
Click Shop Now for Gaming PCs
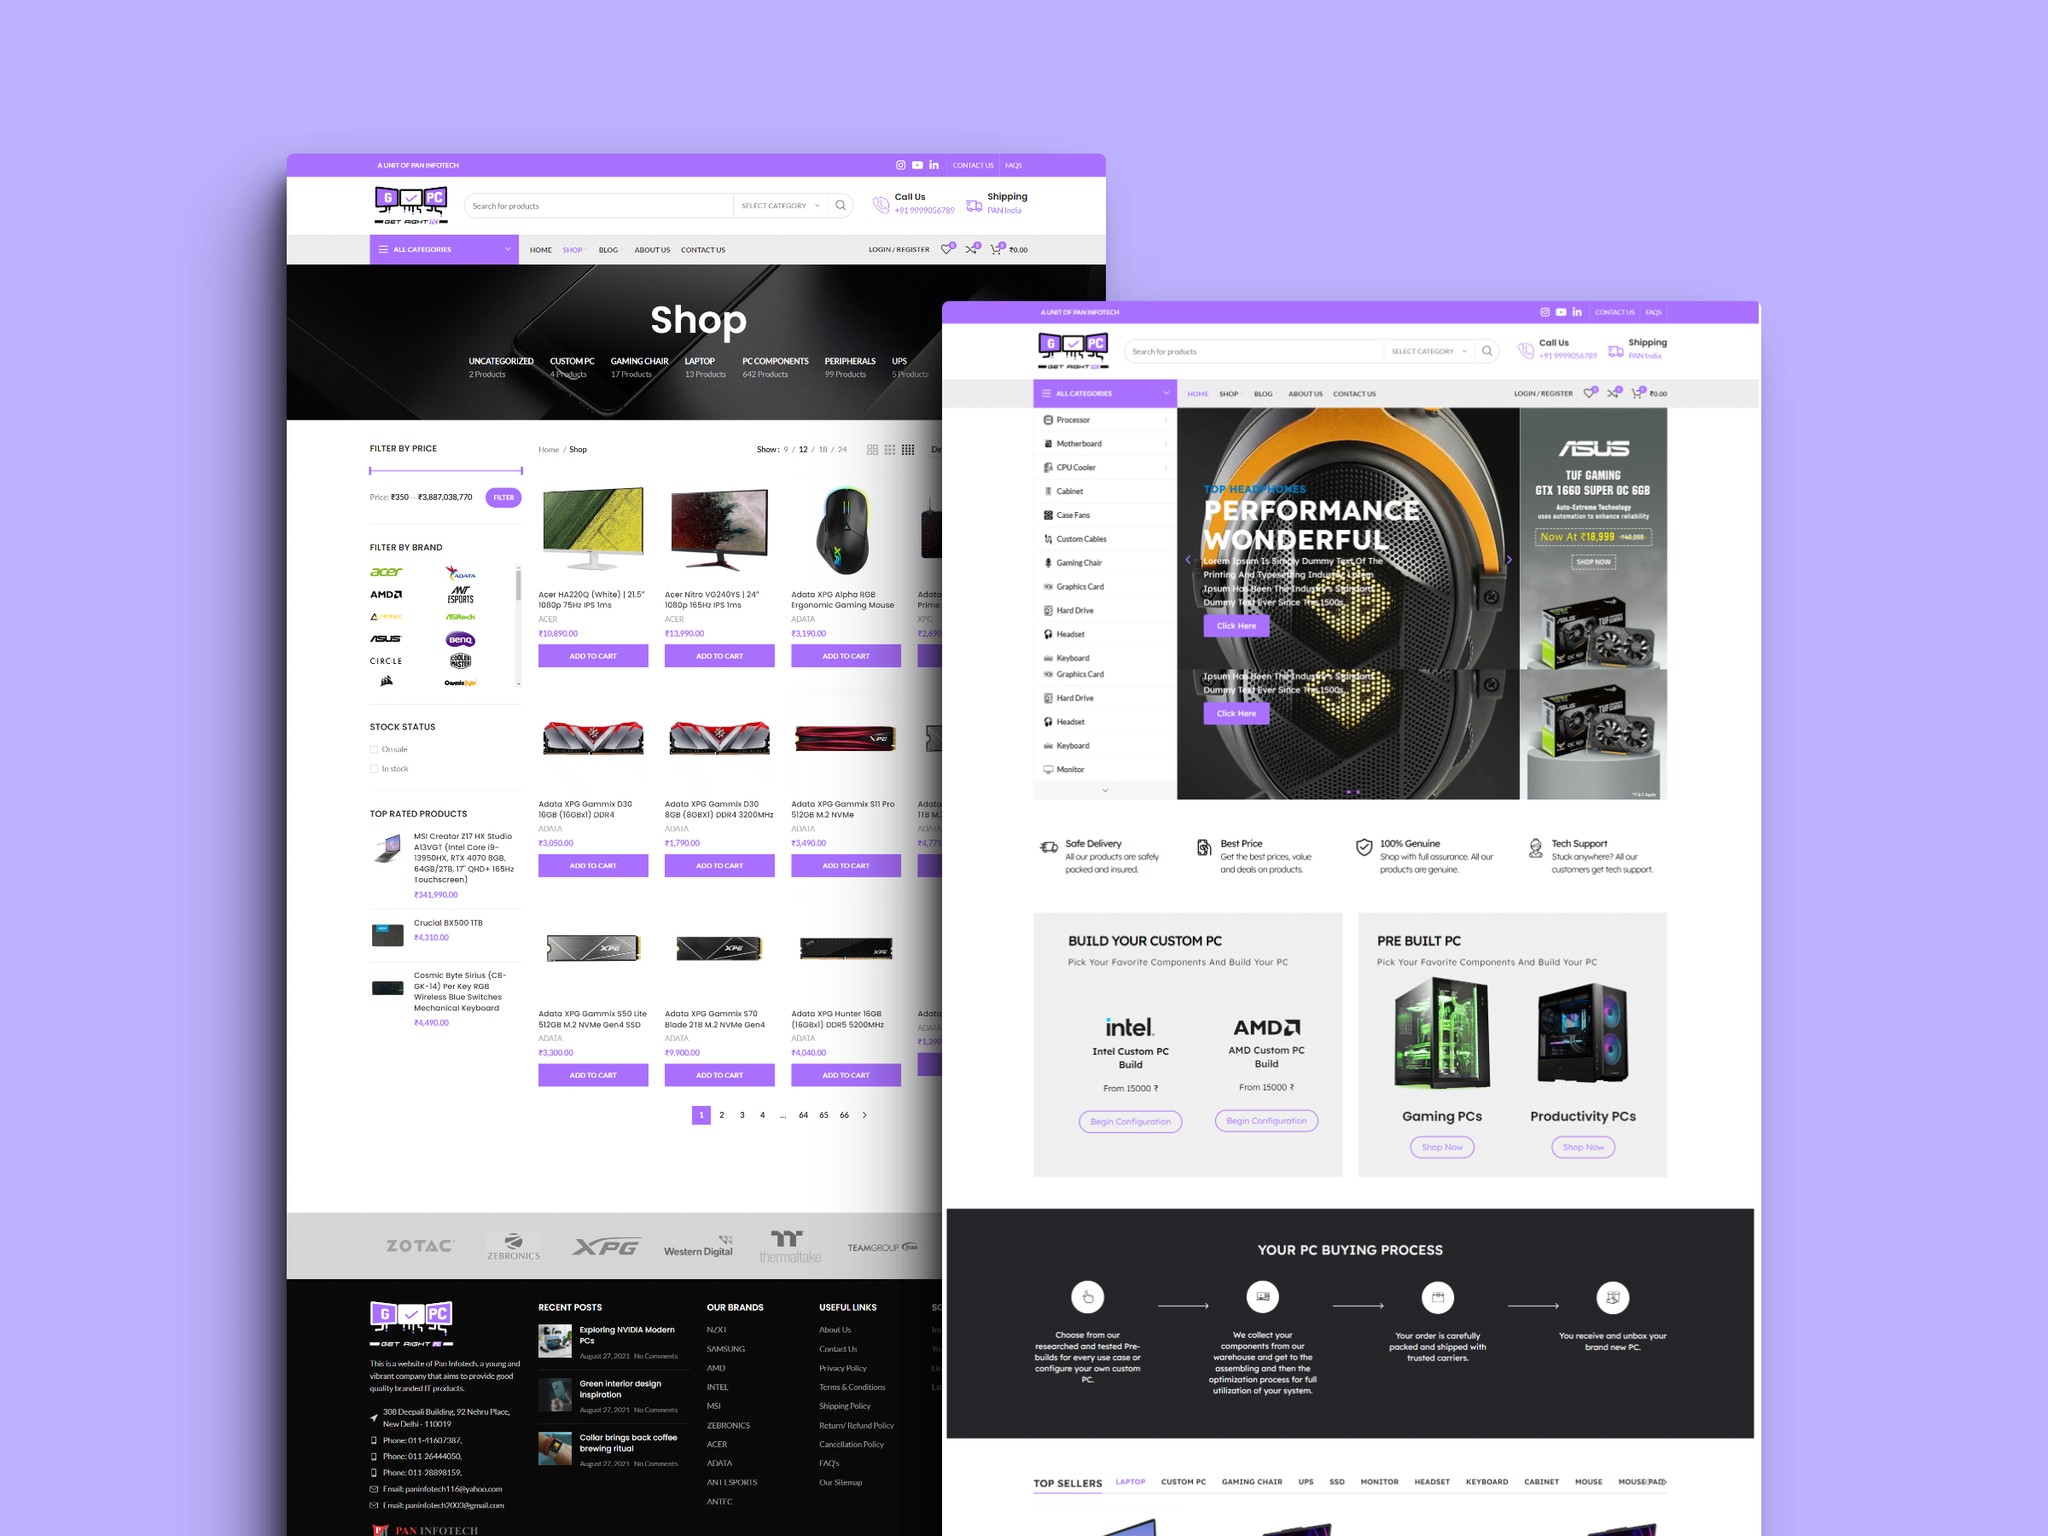[x=1438, y=1147]
